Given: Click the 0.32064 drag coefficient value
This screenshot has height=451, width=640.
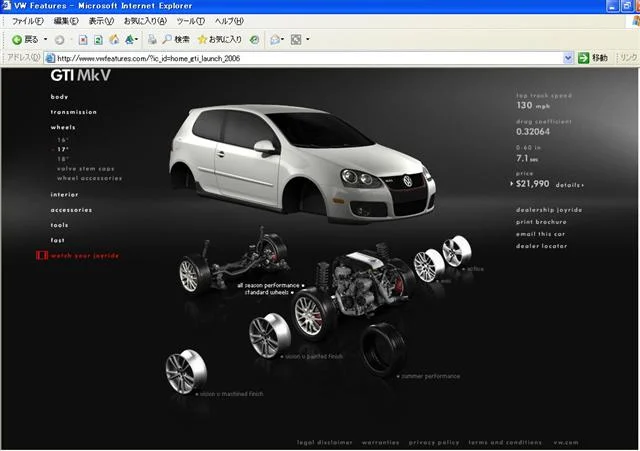Looking at the screenshot, I should [x=533, y=131].
